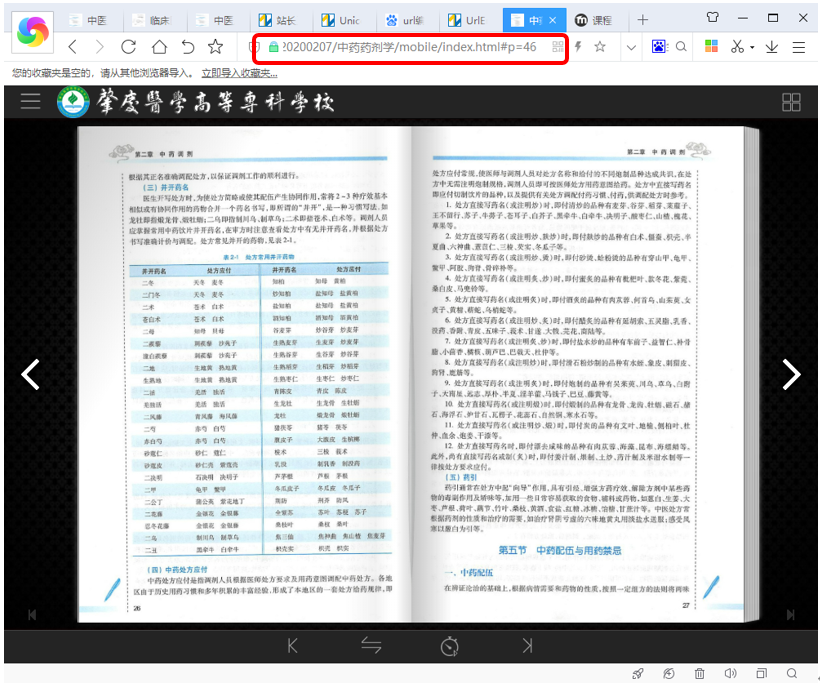Click the swap arrows icon in bottom toolbar

(x=371, y=646)
